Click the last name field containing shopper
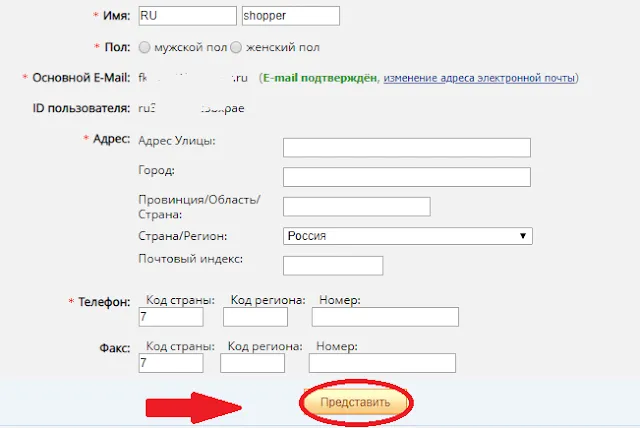 pos(291,16)
